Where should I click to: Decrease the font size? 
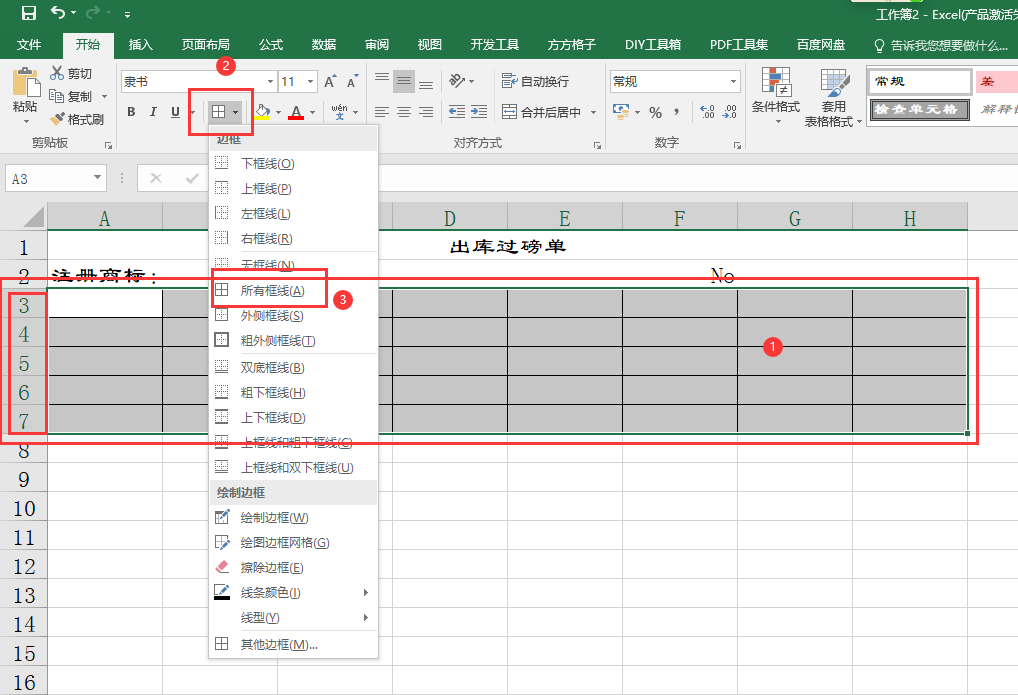[353, 82]
